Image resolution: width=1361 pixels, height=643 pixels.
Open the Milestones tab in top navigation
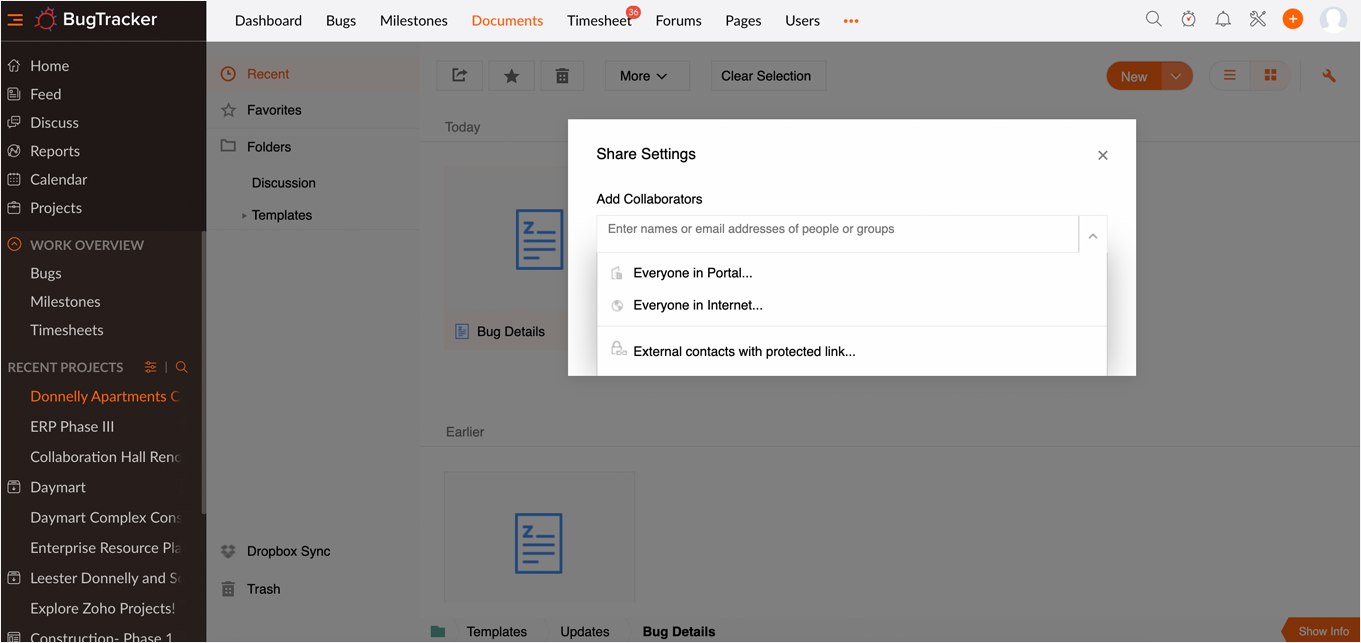[x=413, y=21]
